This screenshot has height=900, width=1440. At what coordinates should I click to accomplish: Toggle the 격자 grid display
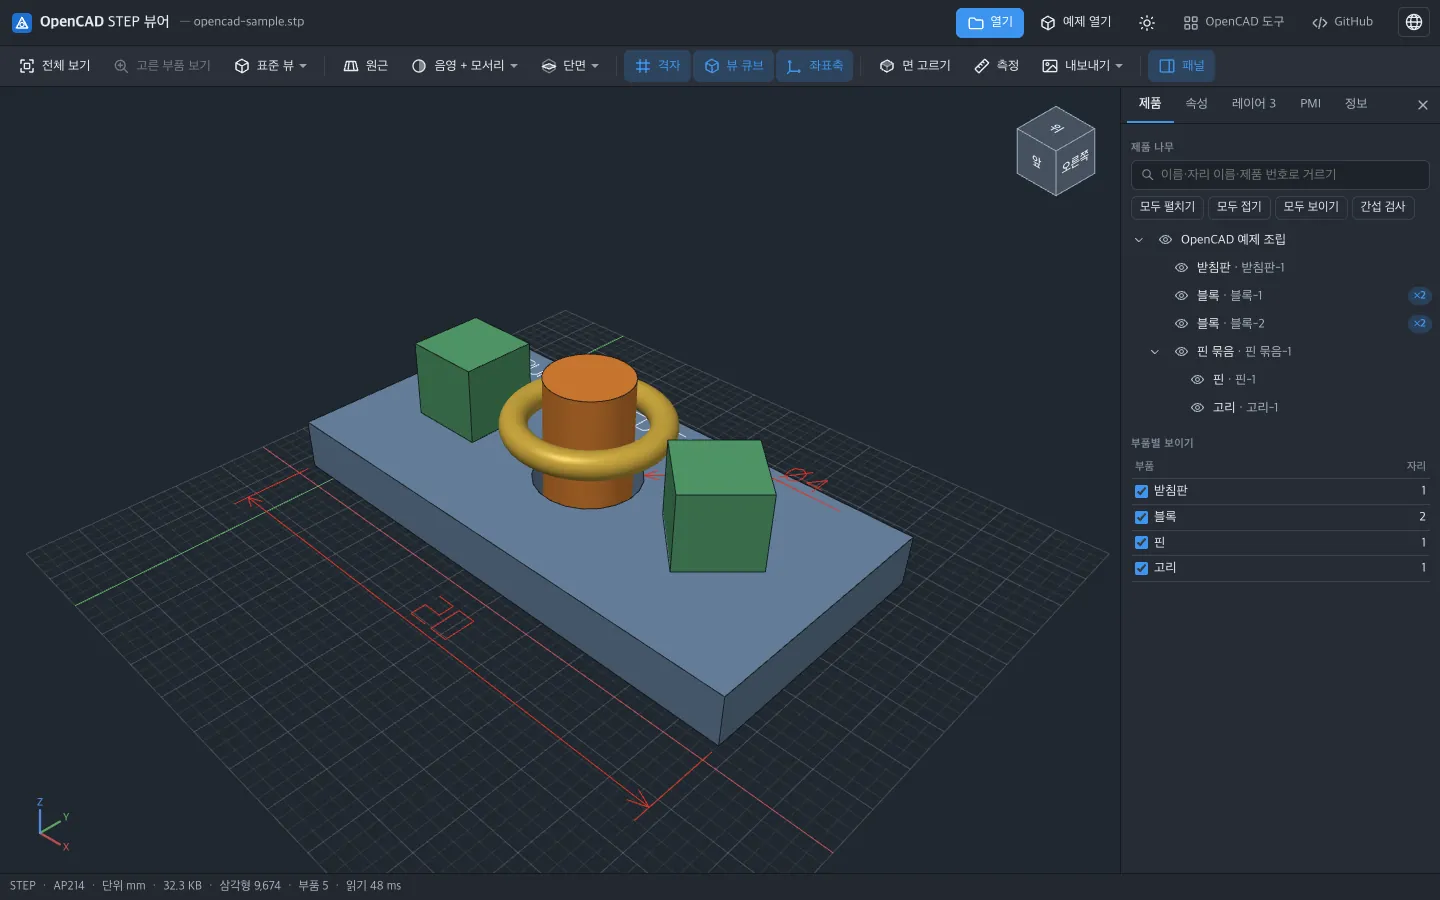tap(657, 66)
